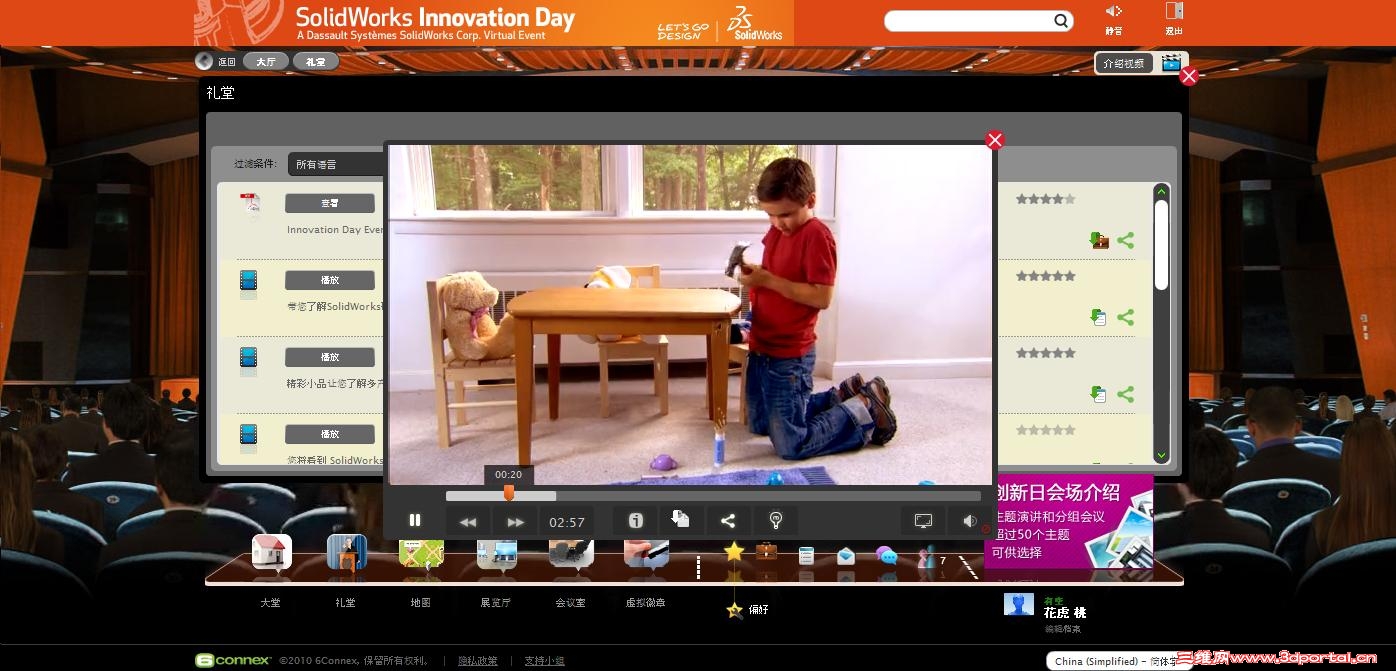Play the 精彩小品 video entry
1396x671 pixels.
(330, 357)
